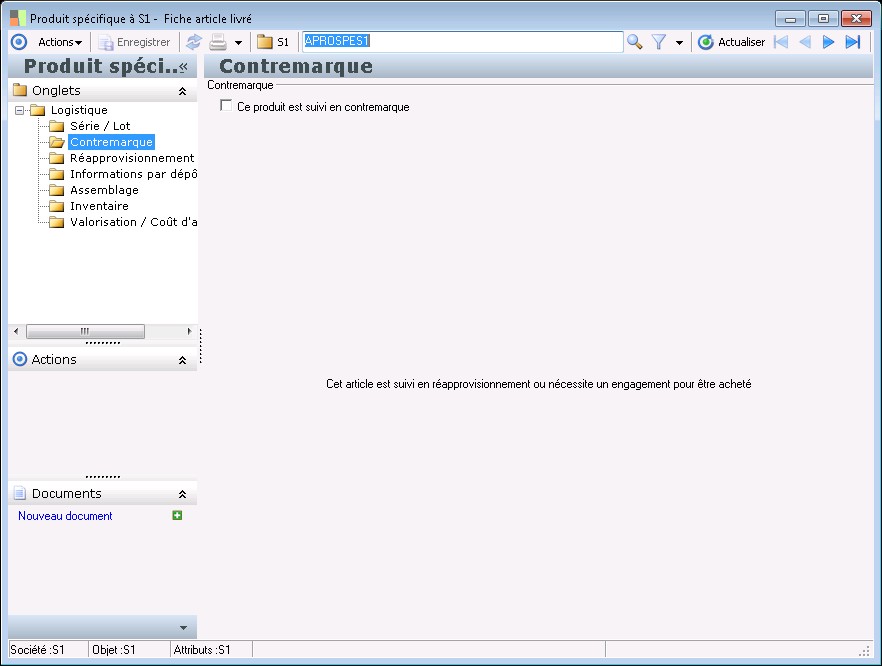The height and width of the screenshot is (666, 882).
Task: Go to the last record
Action: (x=853, y=42)
